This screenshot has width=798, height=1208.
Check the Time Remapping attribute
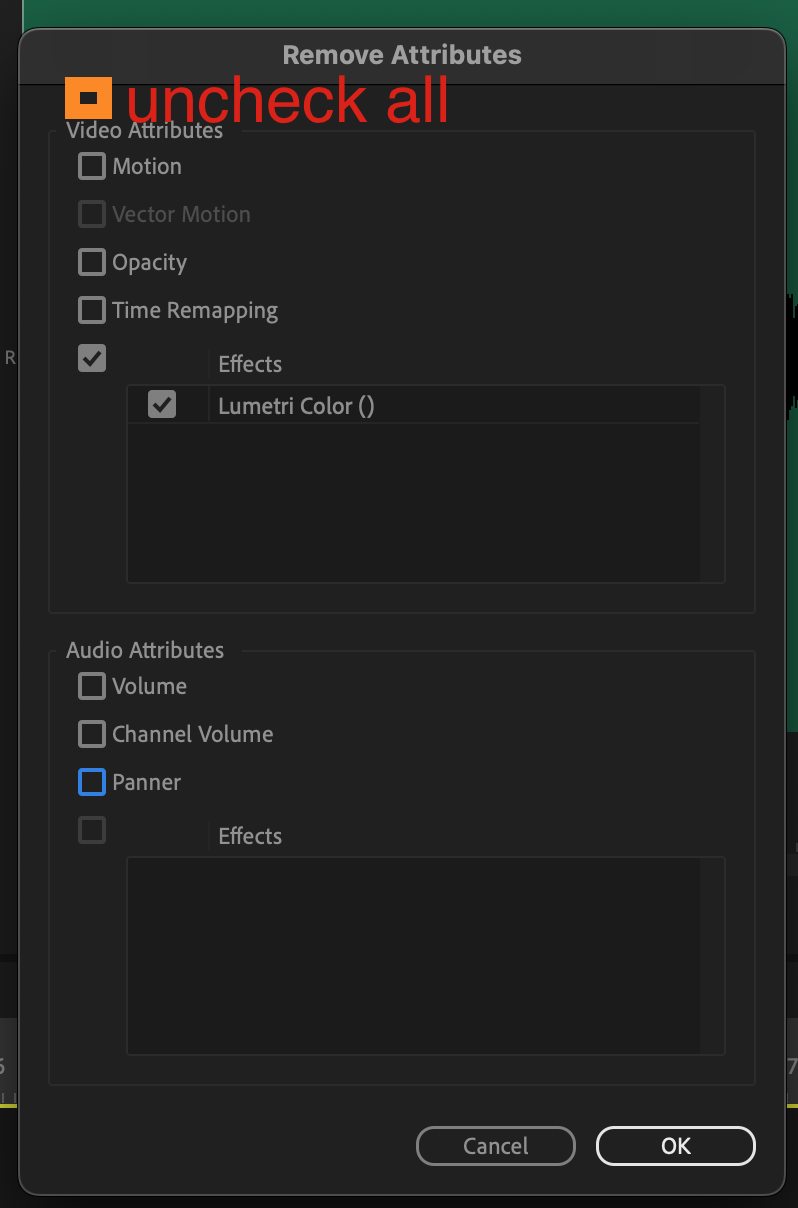91,310
